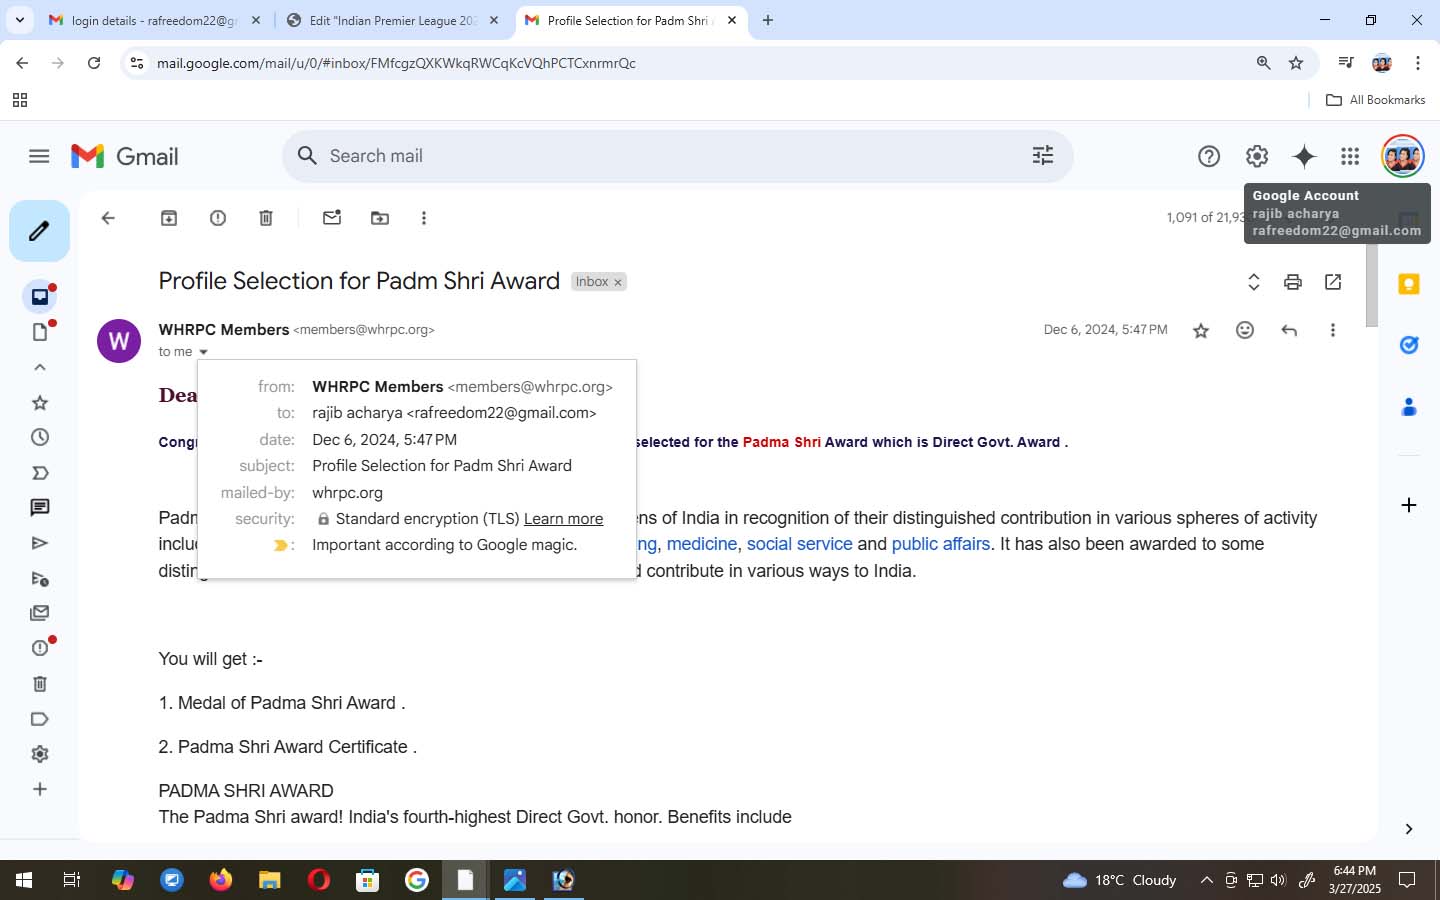Open the tab search dropdown
This screenshot has width=1440, height=900.
tap(19, 20)
